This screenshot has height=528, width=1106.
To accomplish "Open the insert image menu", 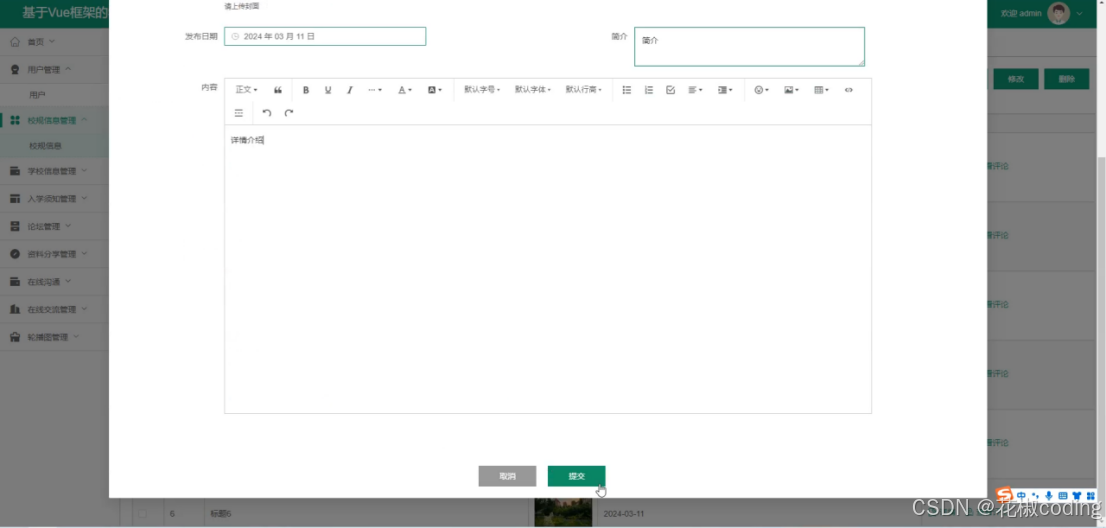I will pyautogui.click(x=791, y=90).
